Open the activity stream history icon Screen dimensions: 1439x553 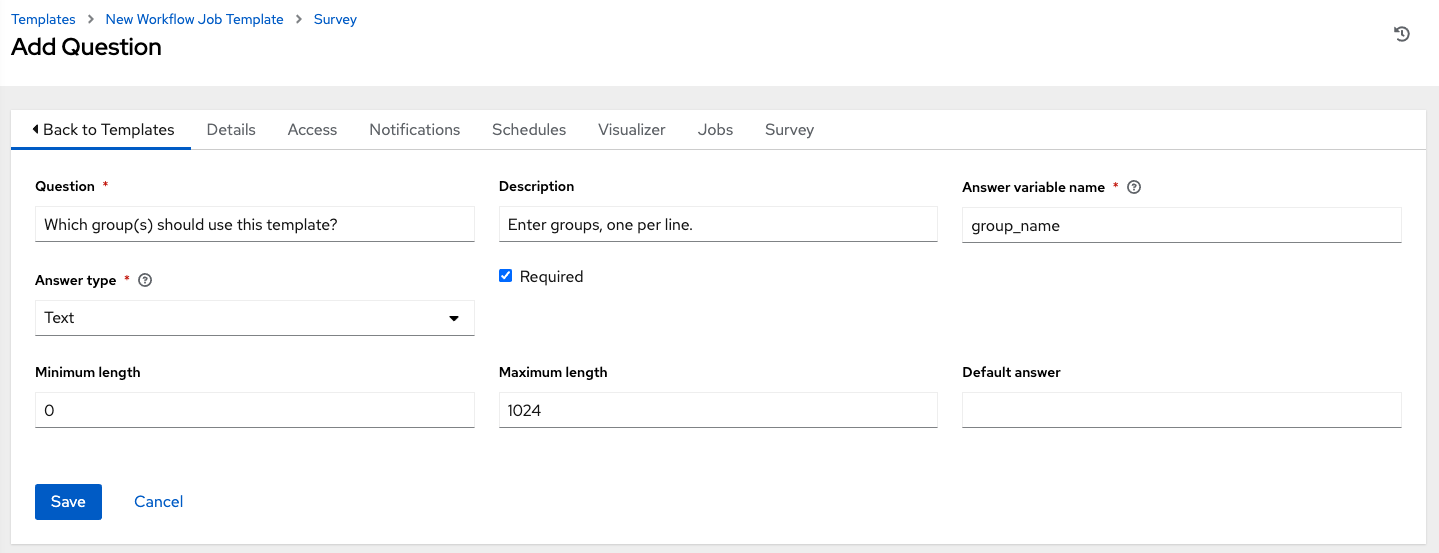(x=1402, y=34)
